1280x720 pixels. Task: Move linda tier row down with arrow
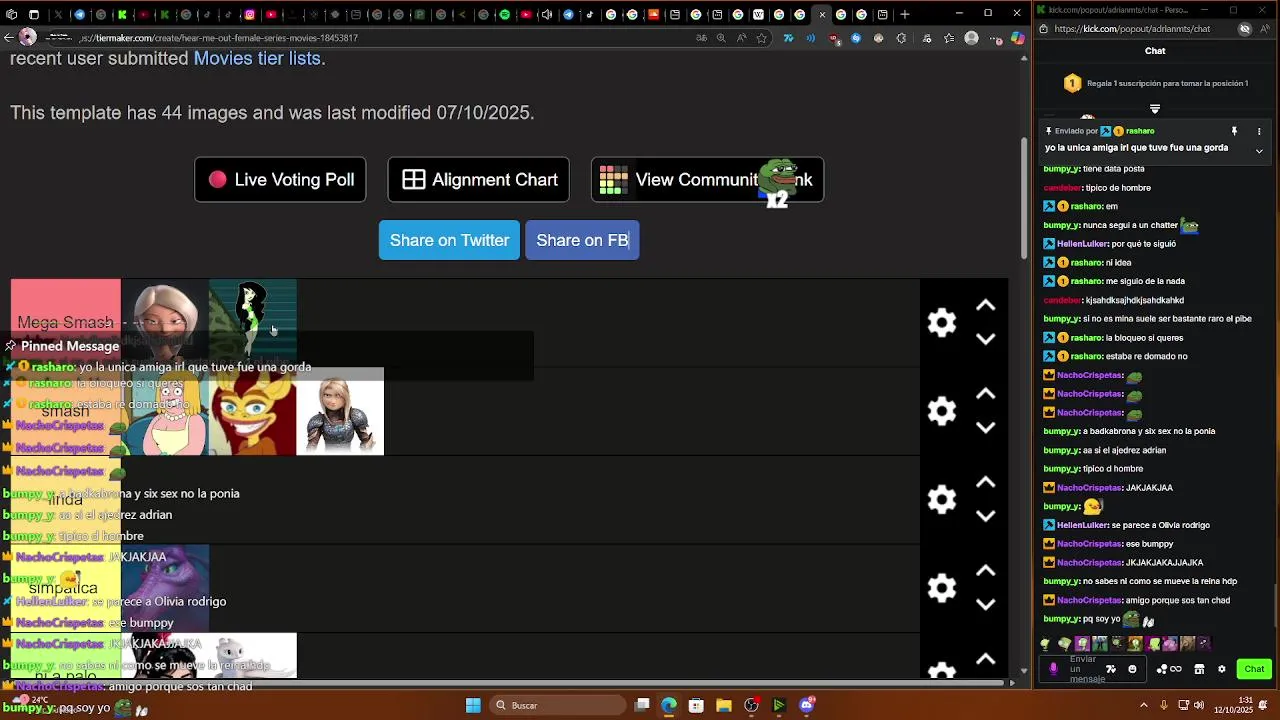(x=985, y=516)
